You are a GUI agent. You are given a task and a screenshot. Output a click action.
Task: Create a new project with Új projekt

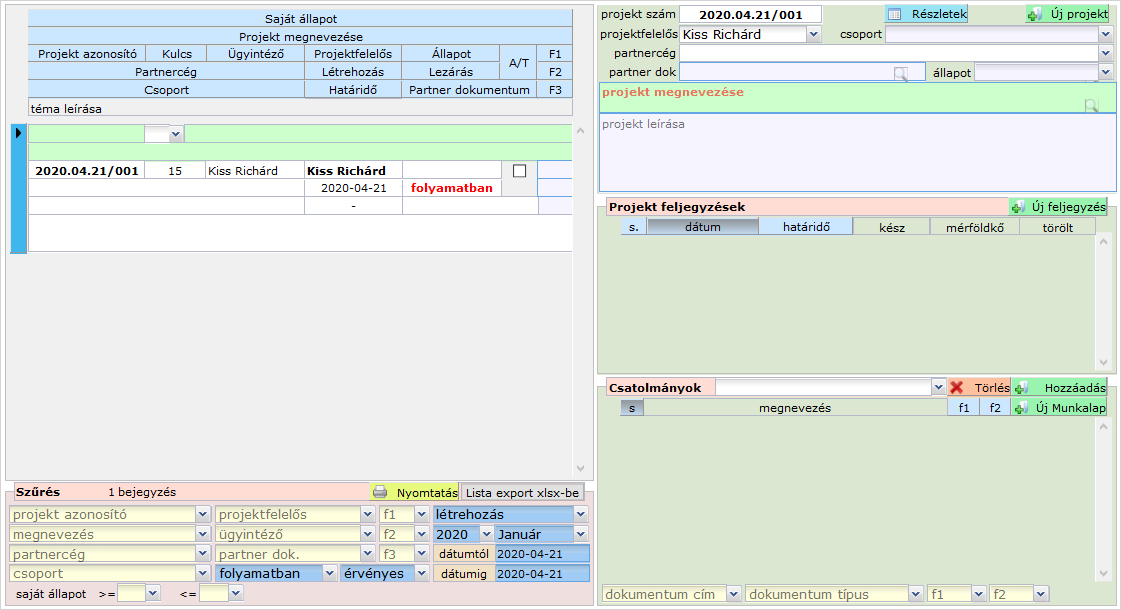tap(1067, 14)
